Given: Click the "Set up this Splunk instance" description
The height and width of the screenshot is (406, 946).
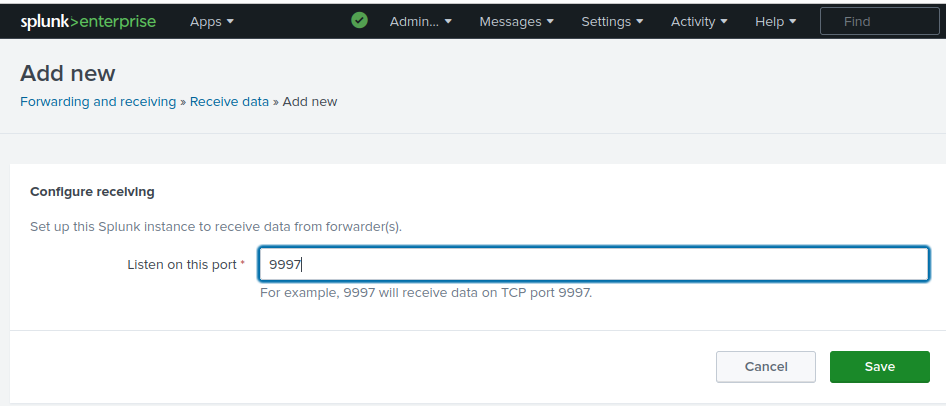Looking at the screenshot, I should point(215,227).
